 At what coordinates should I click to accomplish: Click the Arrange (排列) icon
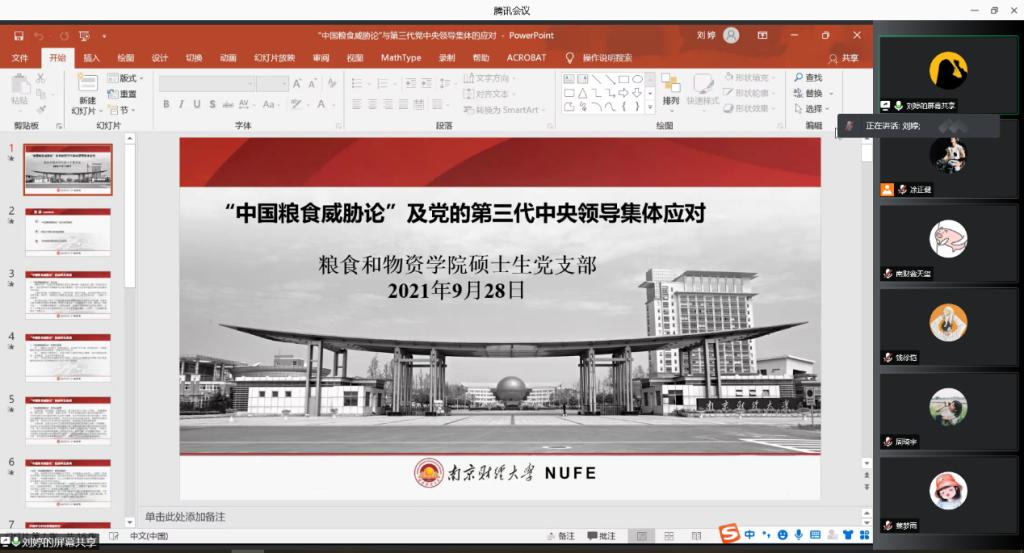pos(670,86)
